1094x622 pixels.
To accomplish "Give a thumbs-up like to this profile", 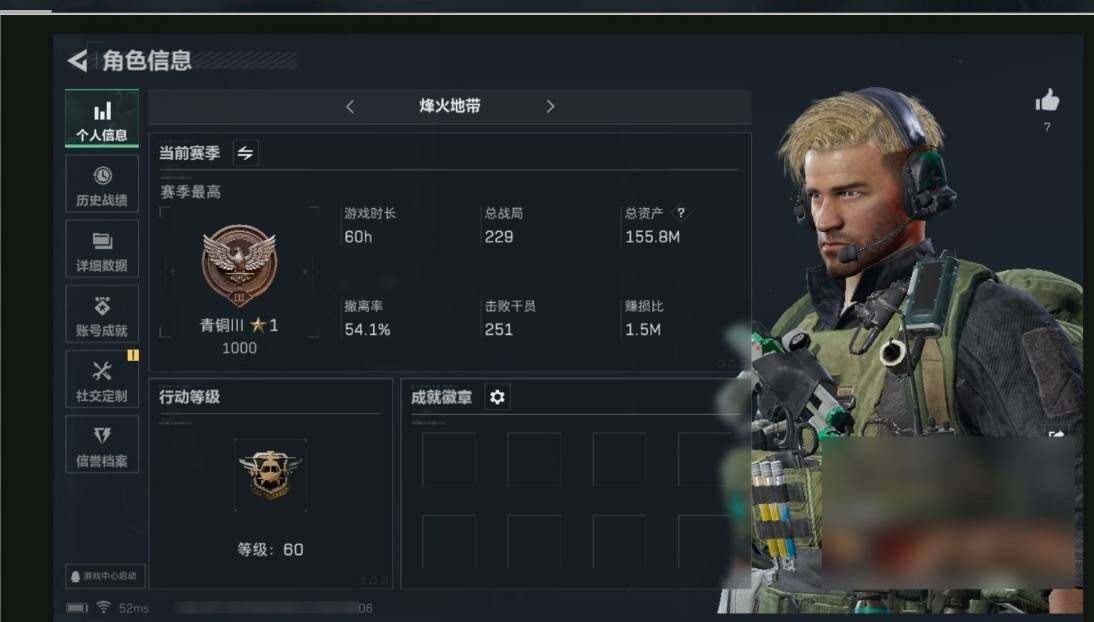I will [1047, 101].
